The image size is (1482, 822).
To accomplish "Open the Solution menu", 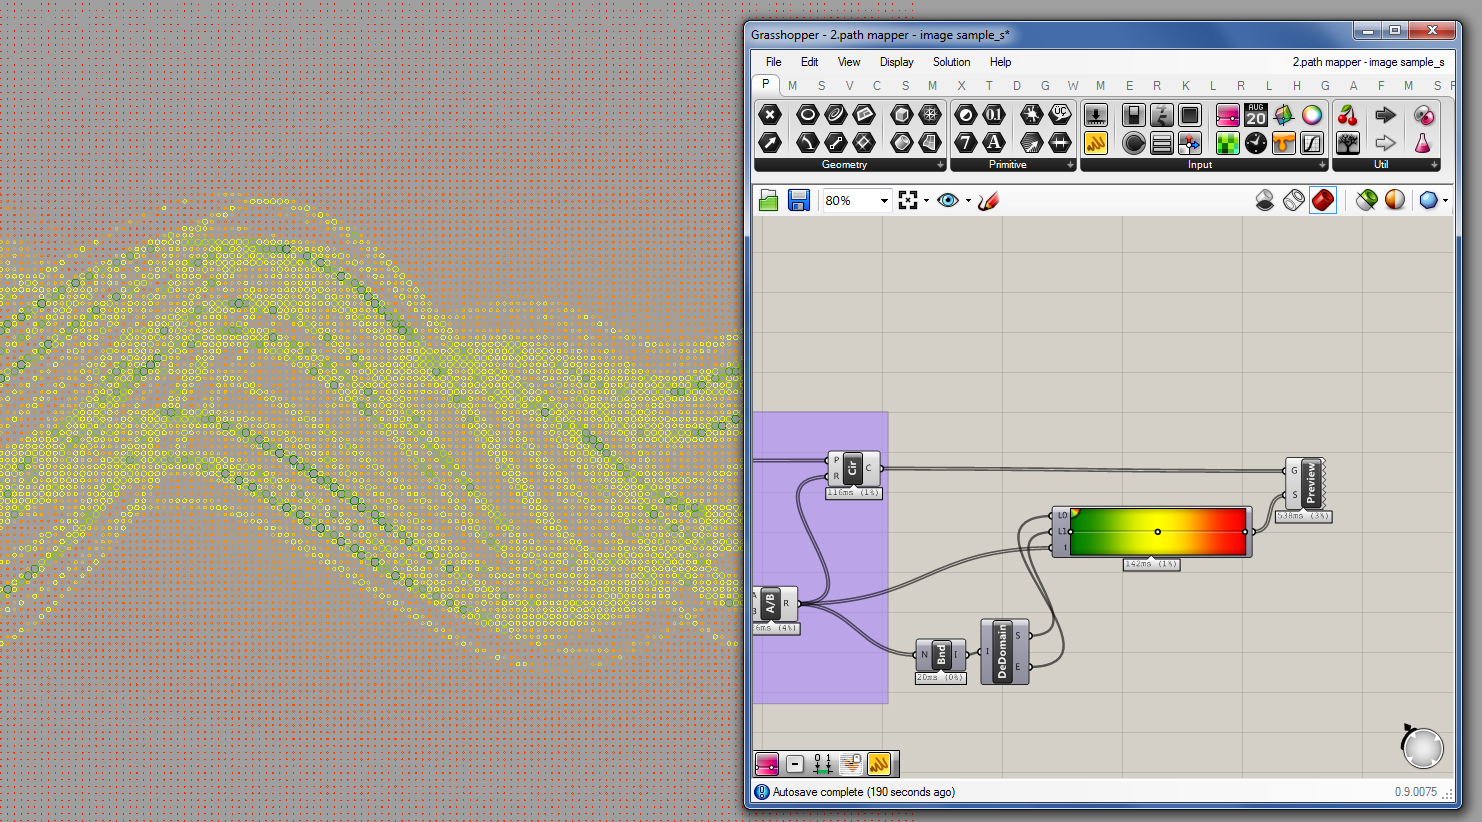I will pyautogui.click(x=951, y=62).
